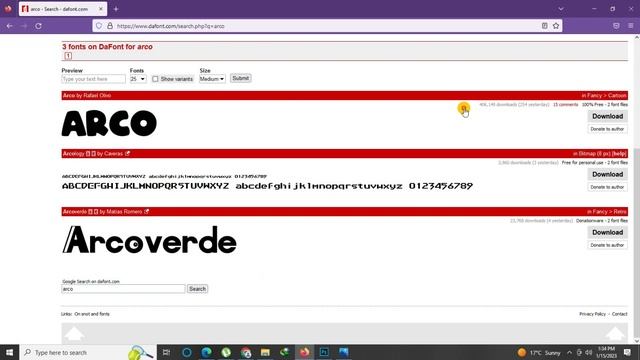
Task: Open Caveras external site icon
Action: pyautogui.click(x=127, y=153)
